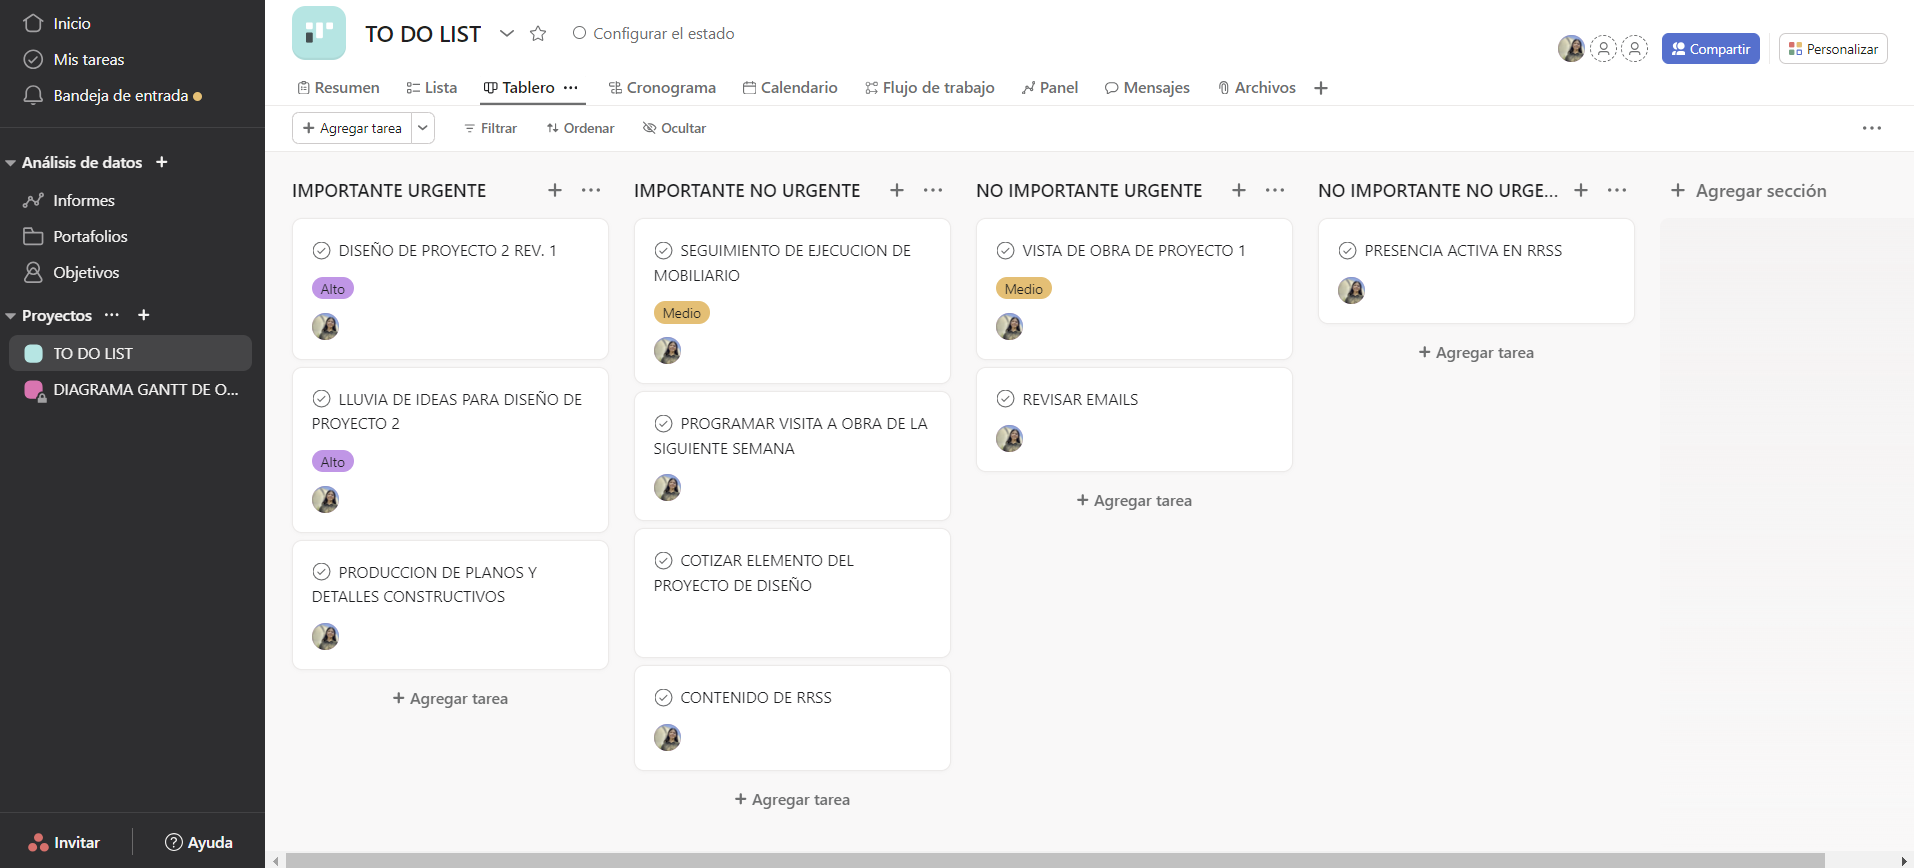
Task: Mark LLUVIA DE IDEAS PARA DISEÑO task complete
Action: (x=321, y=399)
